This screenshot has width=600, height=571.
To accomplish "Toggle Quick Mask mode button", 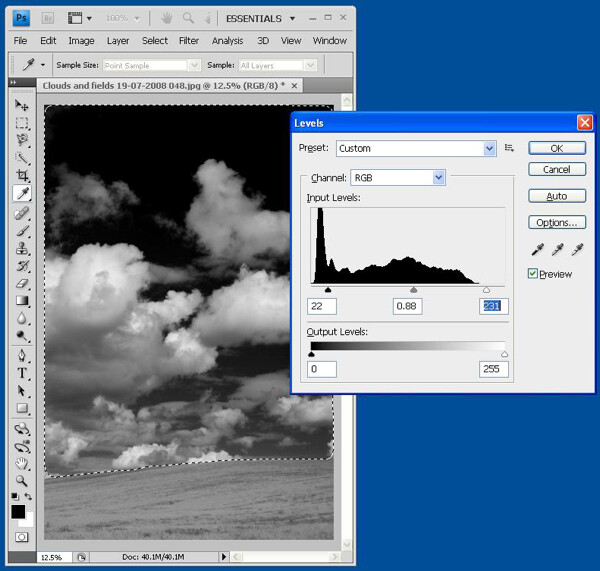I will click(21, 537).
